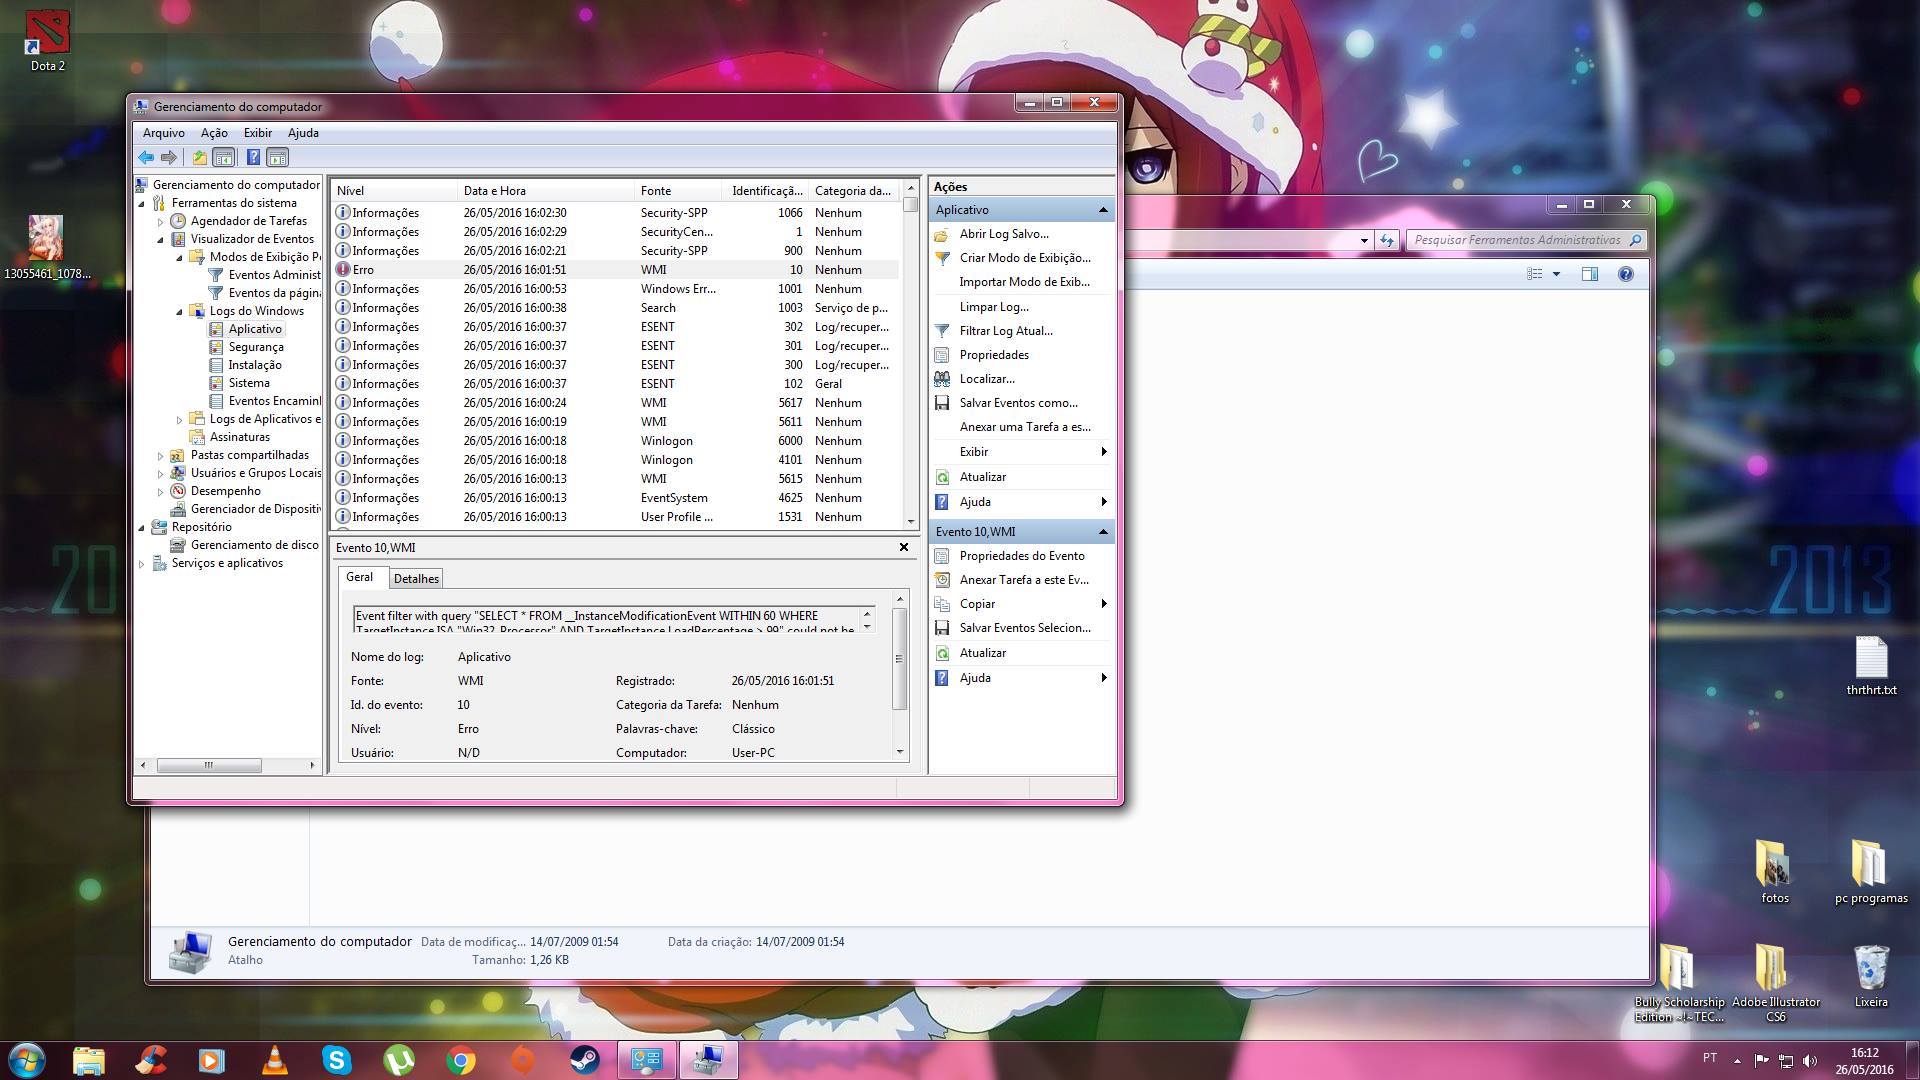Open help with the blue question mark toolbar icon
The height and width of the screenshot is (1080, 1920).
pos(253,157)
